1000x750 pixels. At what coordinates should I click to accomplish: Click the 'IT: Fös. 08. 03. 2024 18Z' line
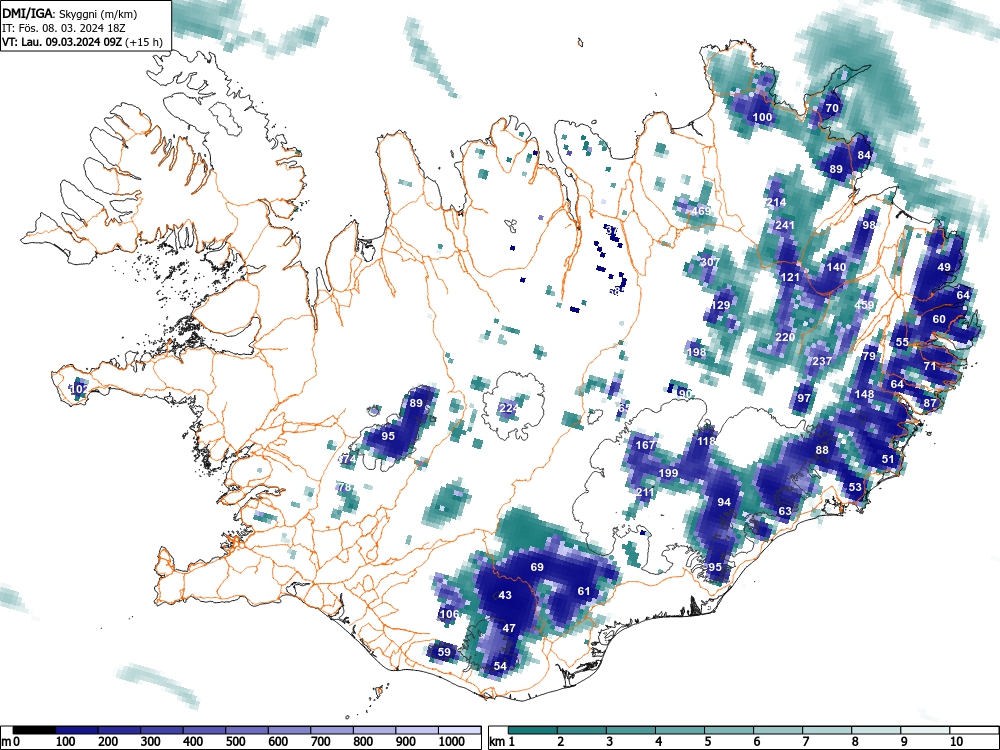(64, 28)
